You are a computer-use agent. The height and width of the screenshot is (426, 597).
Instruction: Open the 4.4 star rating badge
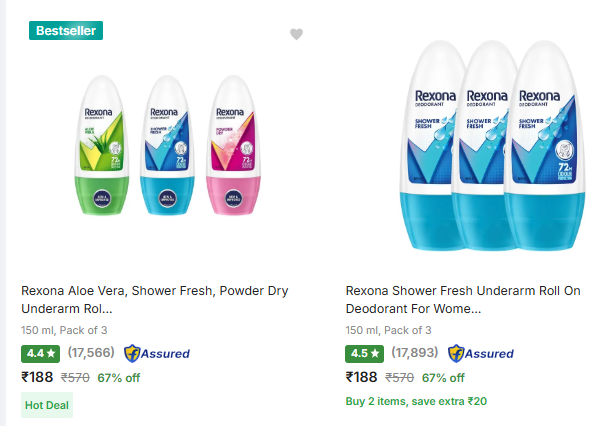[40, 354]
